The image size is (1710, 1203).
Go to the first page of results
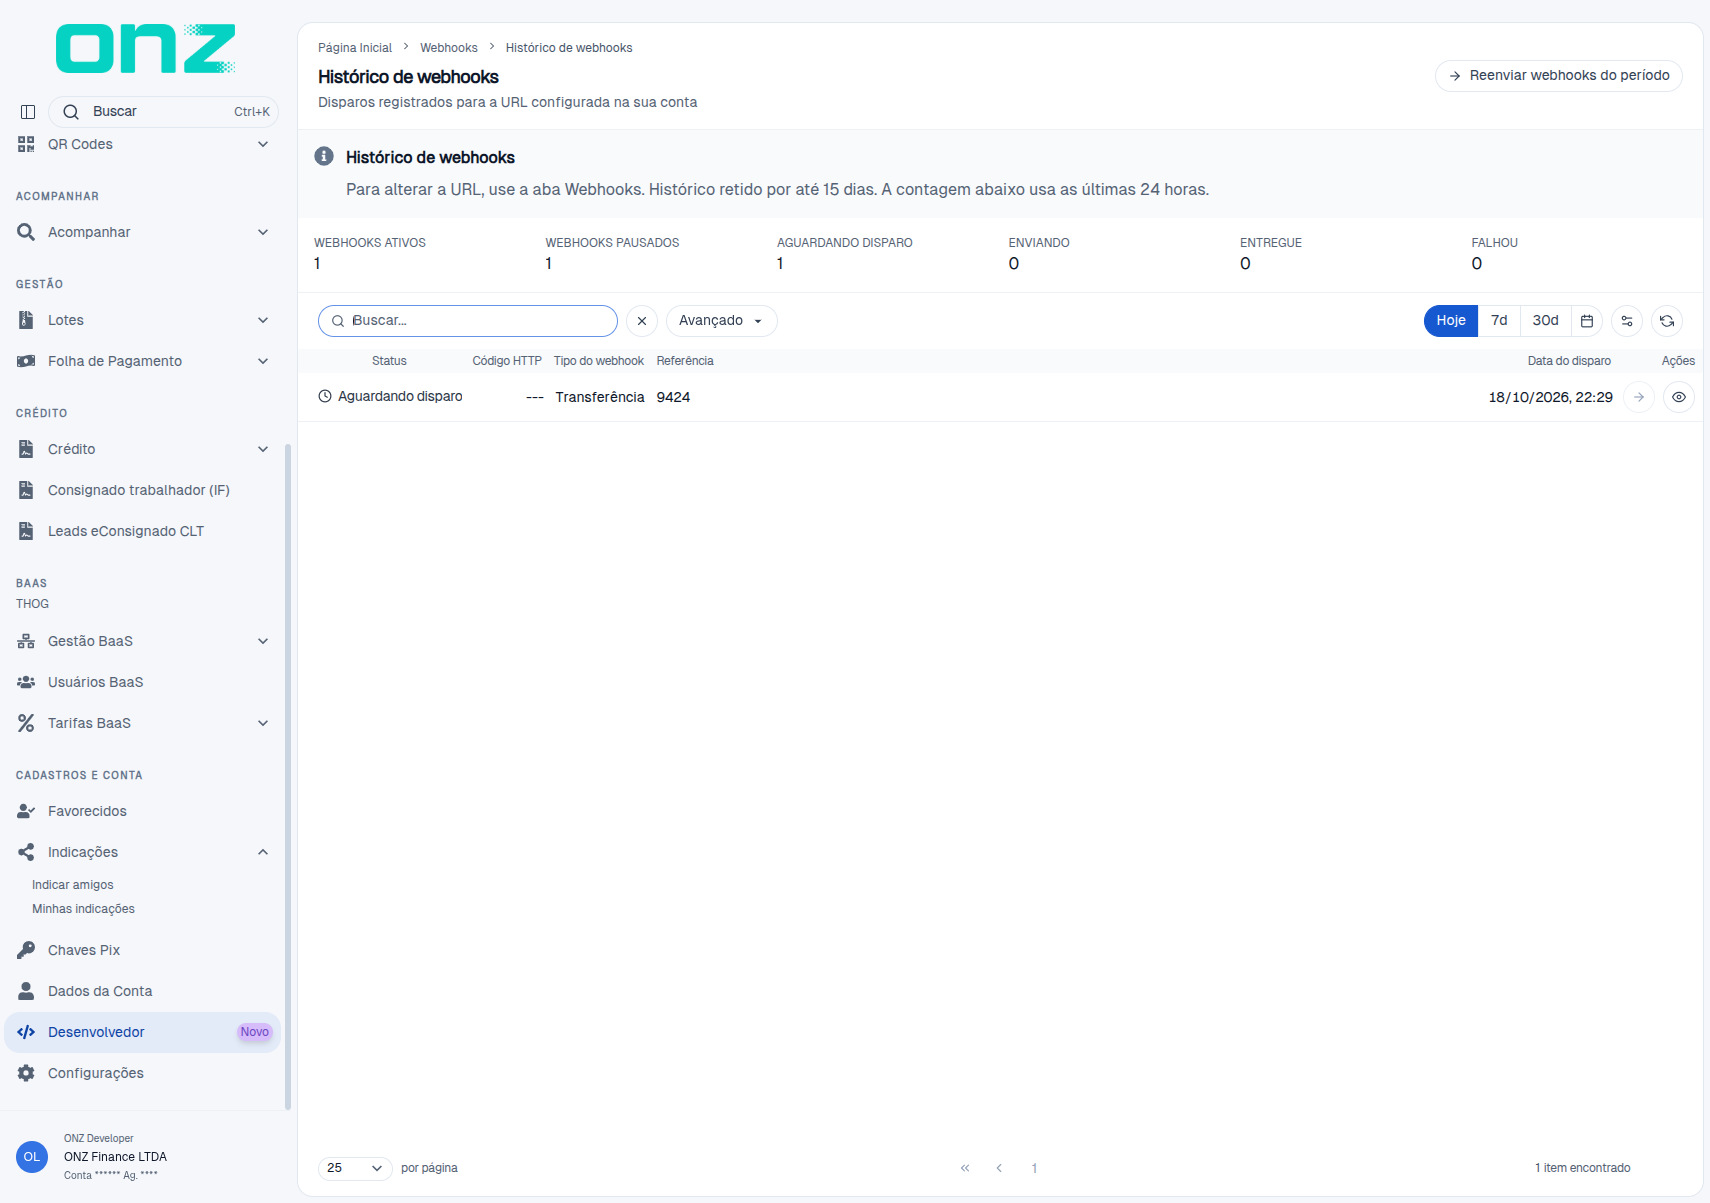click(965, 1168)
